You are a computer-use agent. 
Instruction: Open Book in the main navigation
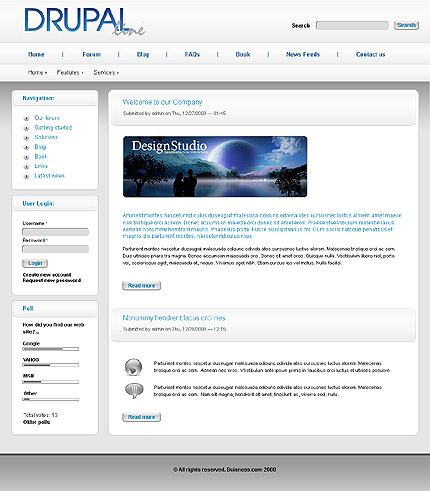click(243, 54)
